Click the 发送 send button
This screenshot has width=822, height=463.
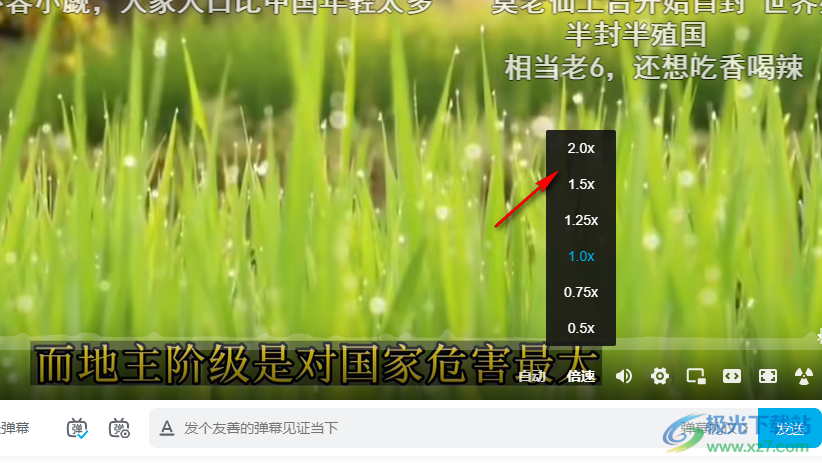[x=790, y=428]
